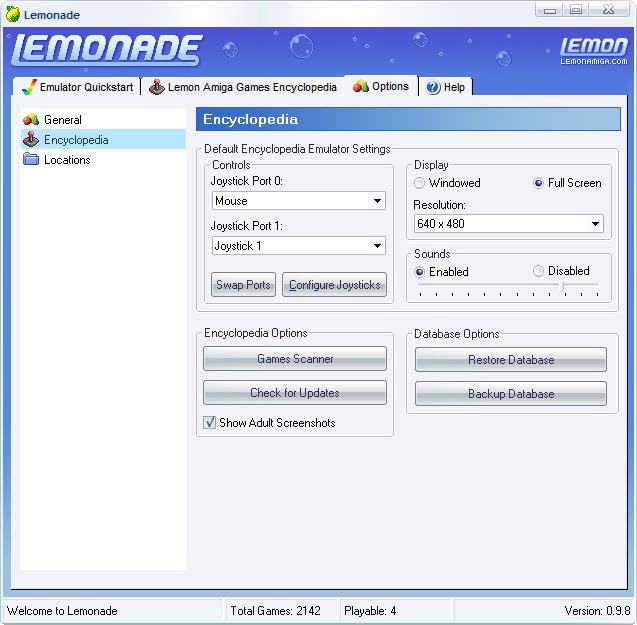Select General in the options list
Image resolution: width=637 pixels, height=625 pixels.
103,119
